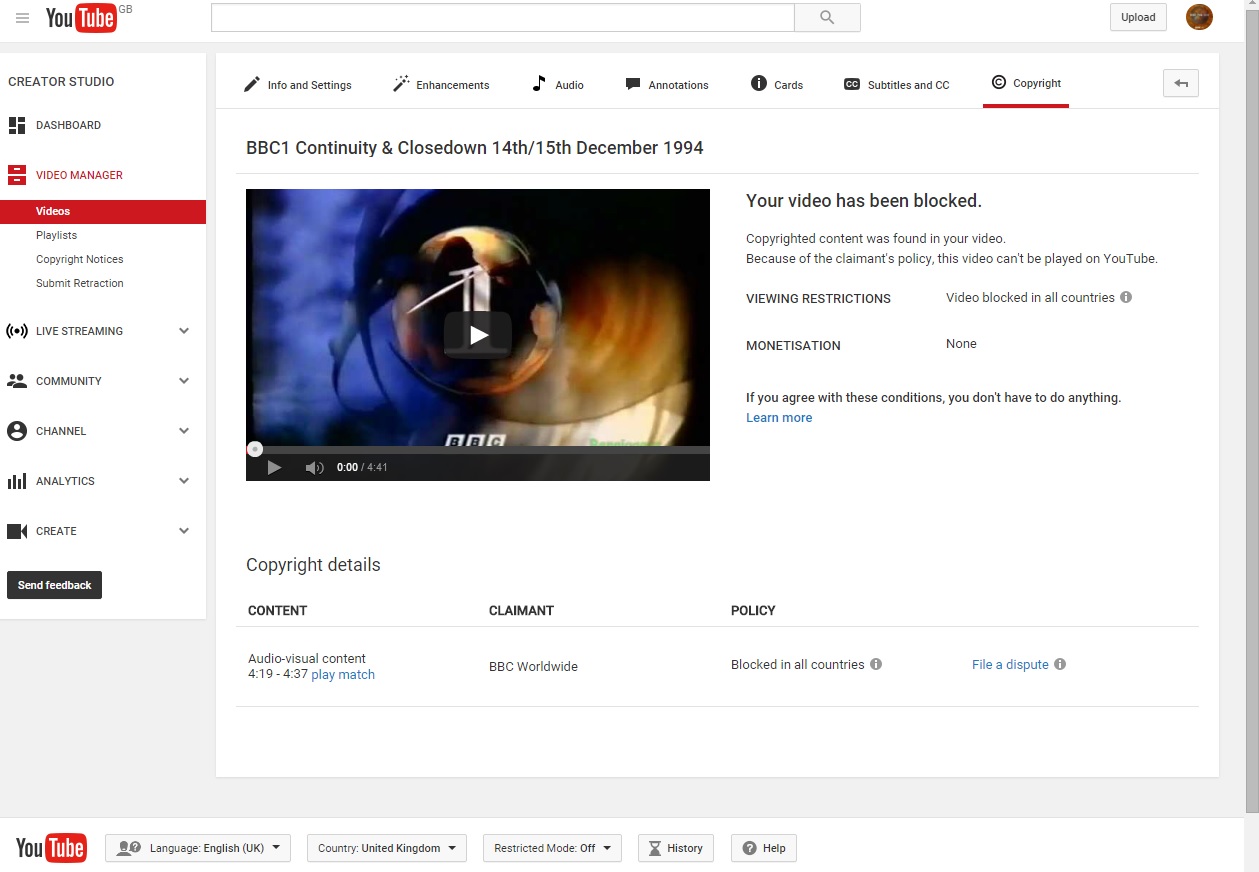The width and height of the screenshot is (1259, 872).
Task: Open Videos in the sidebar
Action: click(103, 211)
